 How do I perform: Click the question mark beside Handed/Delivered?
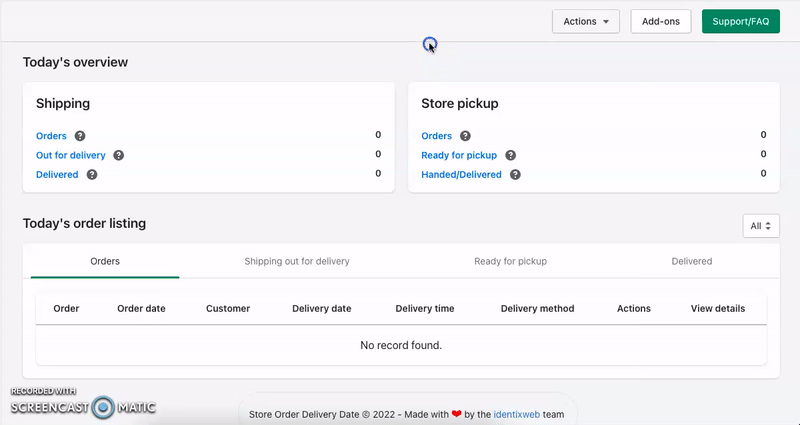point(515,174)
